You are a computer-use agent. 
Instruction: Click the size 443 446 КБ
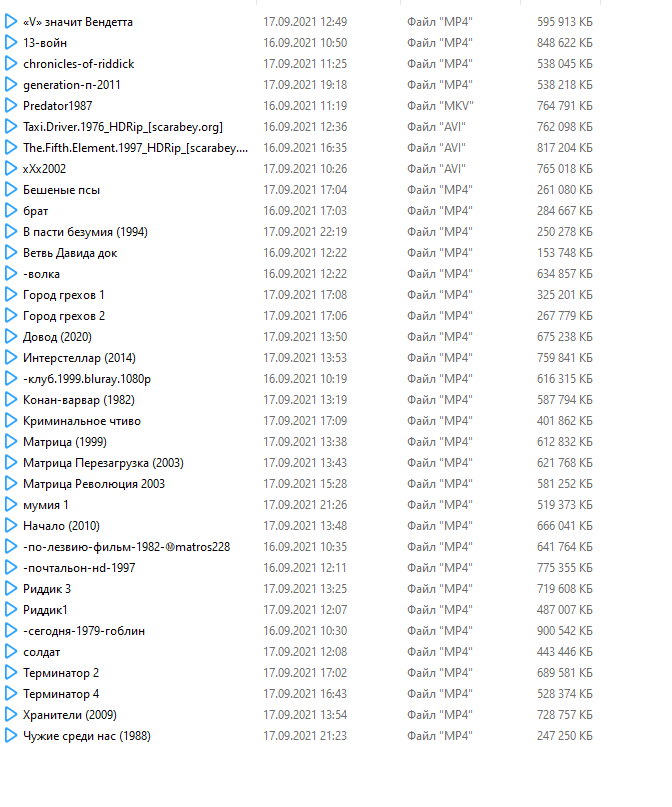[564, 652]
